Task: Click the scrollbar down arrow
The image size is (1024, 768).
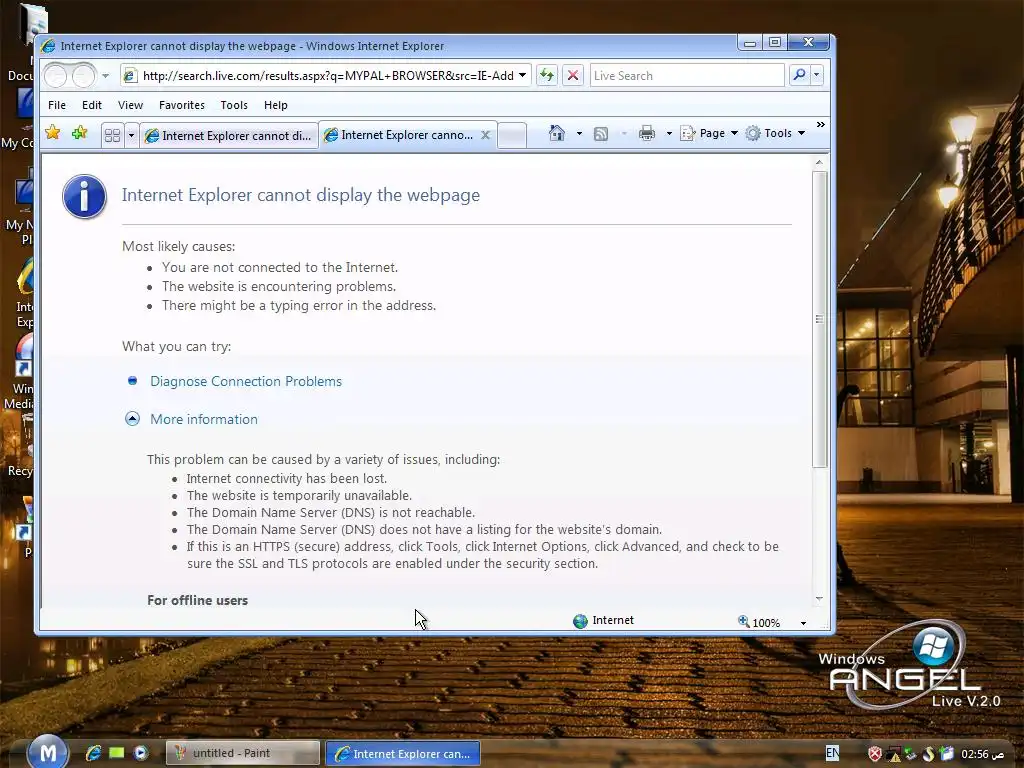Action: 820,599
